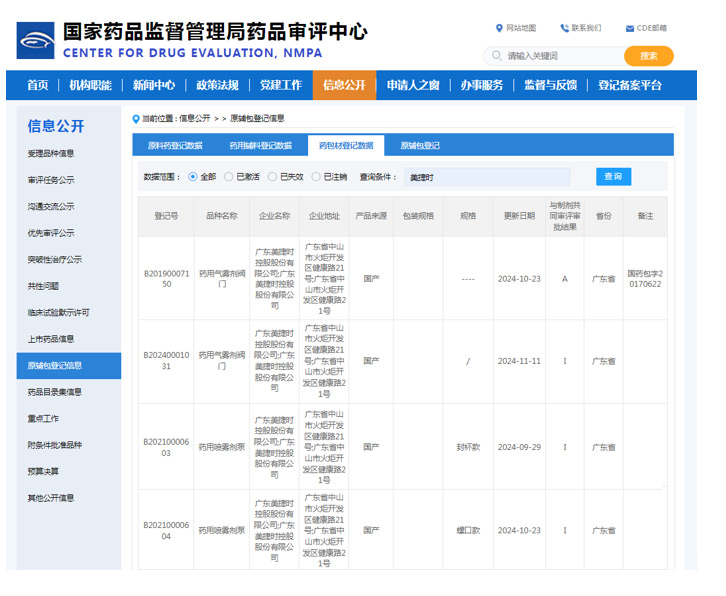Switch to the 药用辅料登记数据 tab
The width and height of the screenshot is (726, 596).
tap(261, 146)
